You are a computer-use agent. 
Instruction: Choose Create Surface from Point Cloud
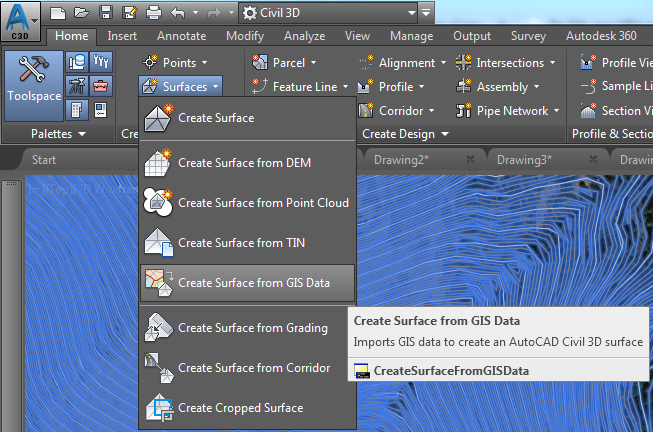coord(262,203)
